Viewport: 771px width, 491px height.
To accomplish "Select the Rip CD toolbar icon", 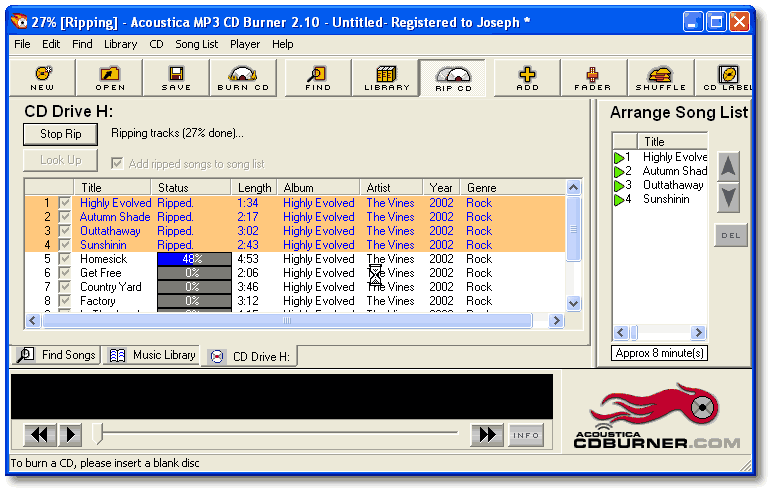I will pos(453,78).
